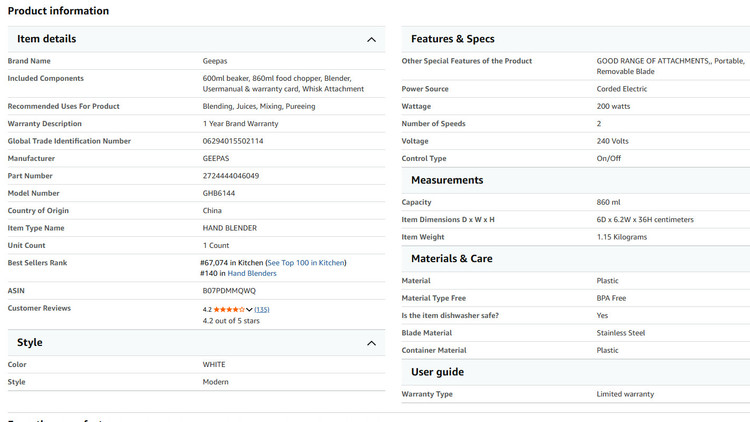Select the power source Corded Electric
The height and width of the screenshot is (422, 750).
tap(621, 89)
